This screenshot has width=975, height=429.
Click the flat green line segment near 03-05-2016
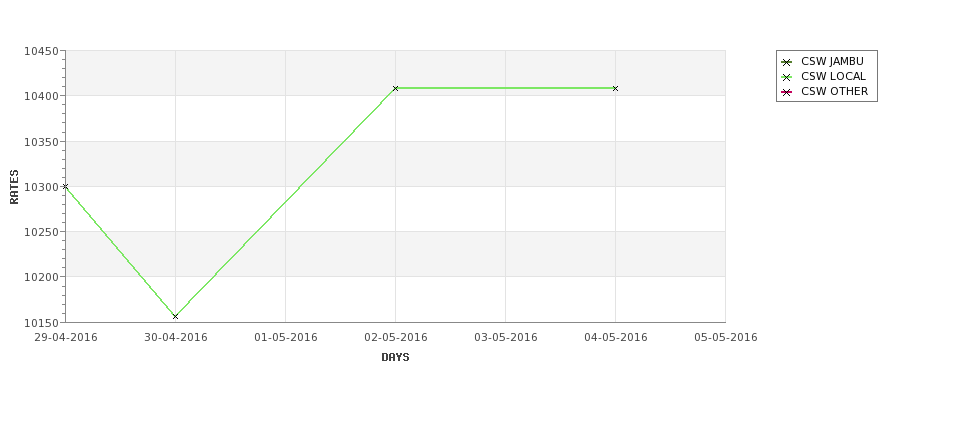506,88
